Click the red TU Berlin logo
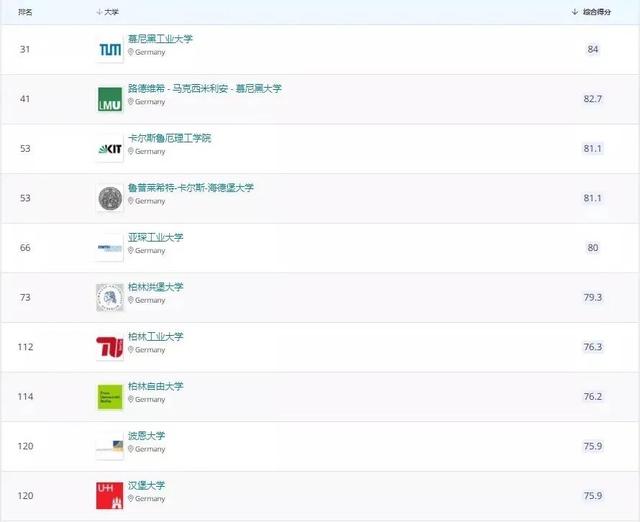640x522 pixels. pos(109,347)
